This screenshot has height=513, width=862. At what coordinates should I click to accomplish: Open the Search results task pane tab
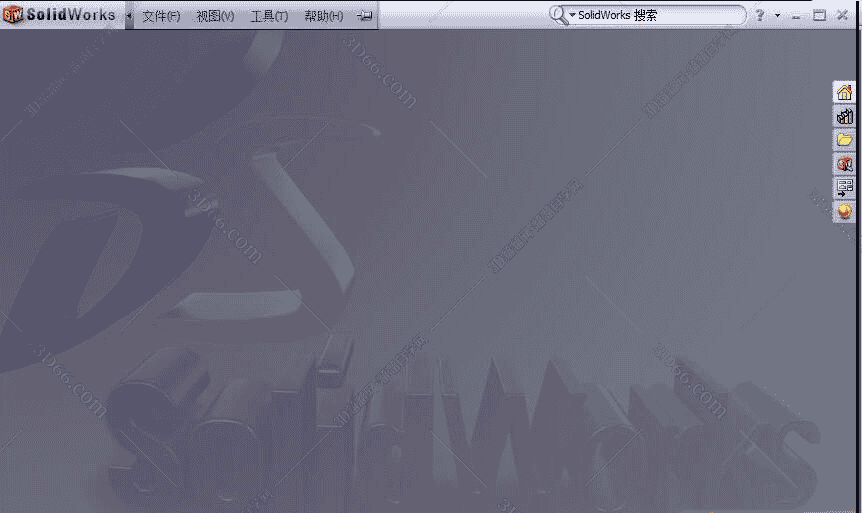(x=844, y=164)
